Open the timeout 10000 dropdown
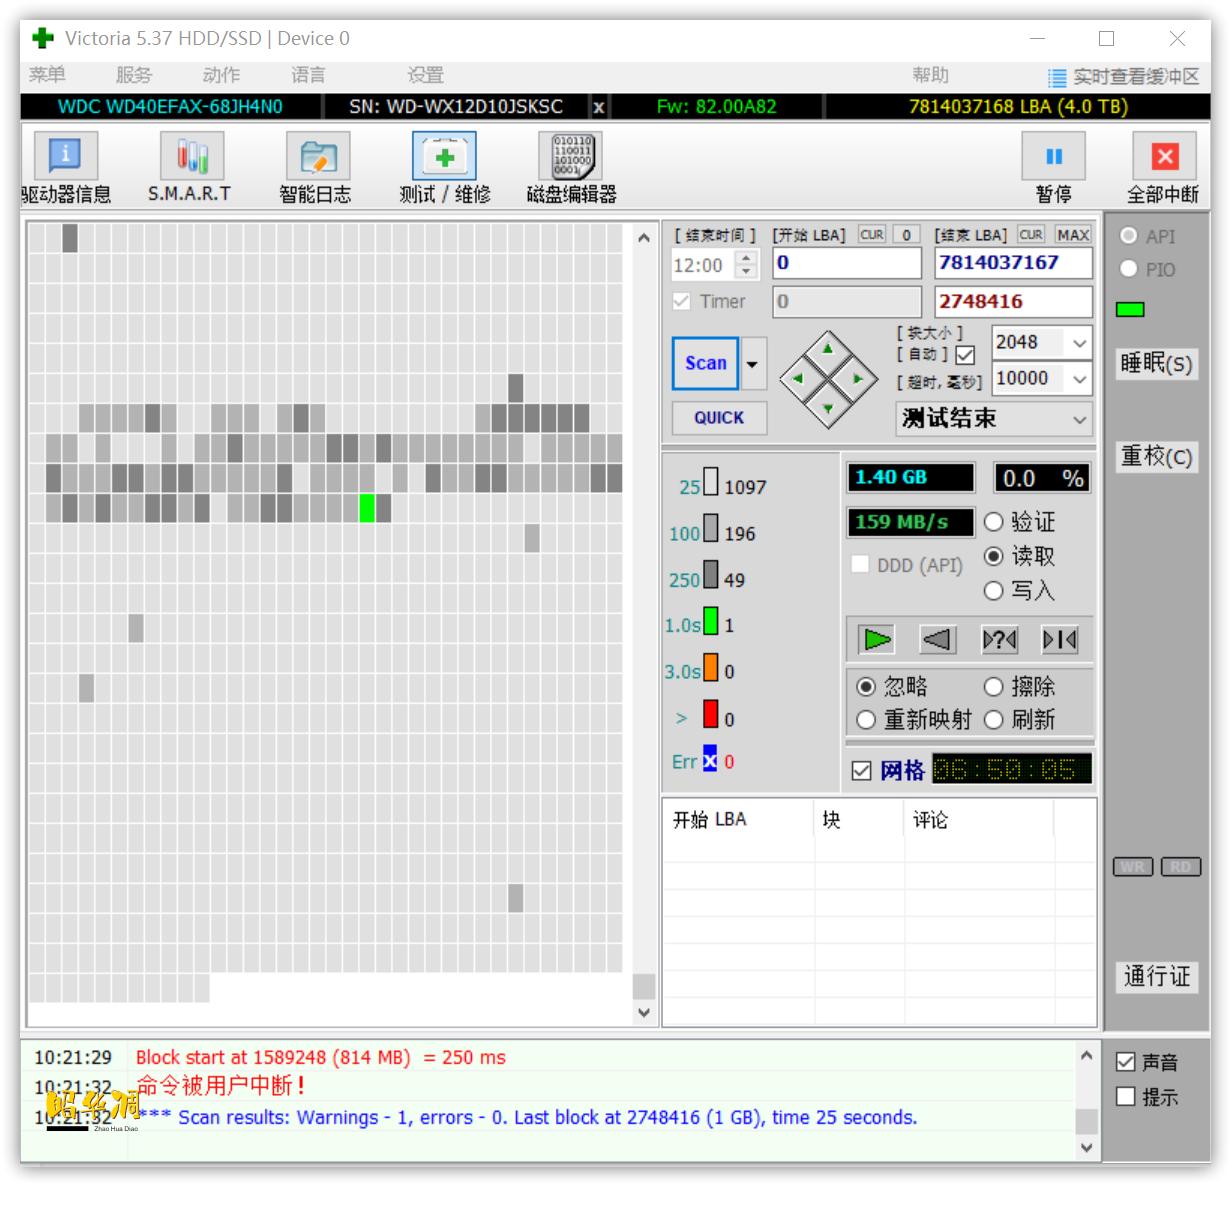This screenshot has width=1231, height=1217. (1079, 379)
